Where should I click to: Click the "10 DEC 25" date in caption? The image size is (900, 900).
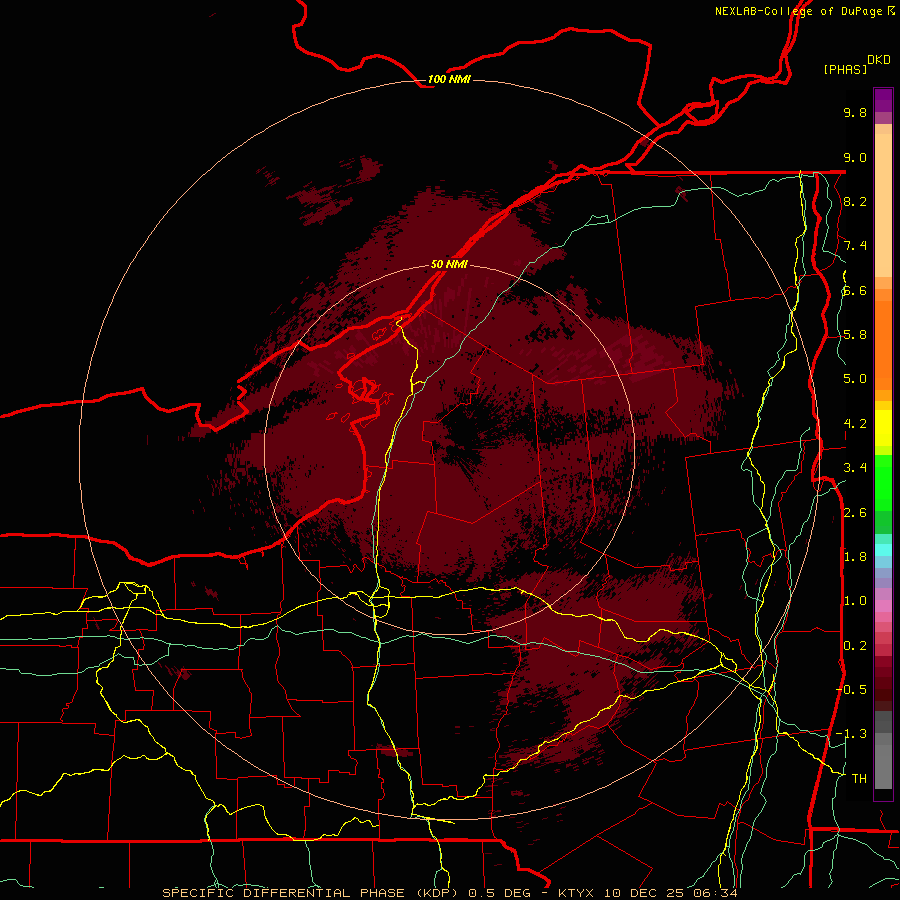tap(645, 893)
